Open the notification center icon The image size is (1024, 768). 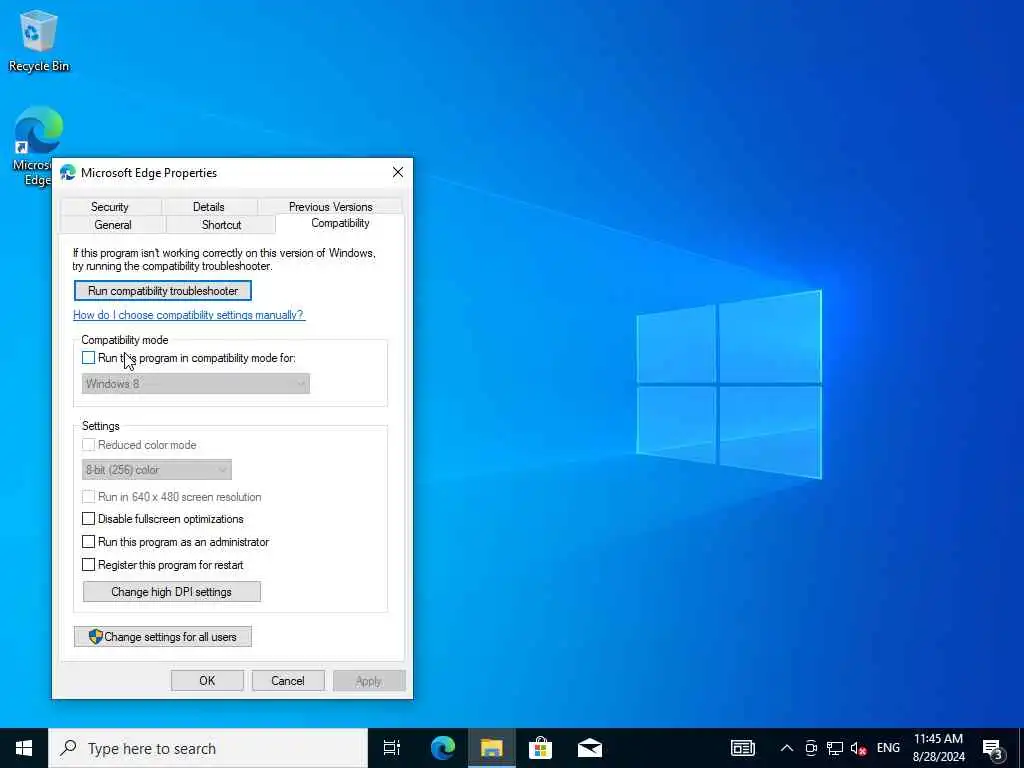(x=993, y=748)
